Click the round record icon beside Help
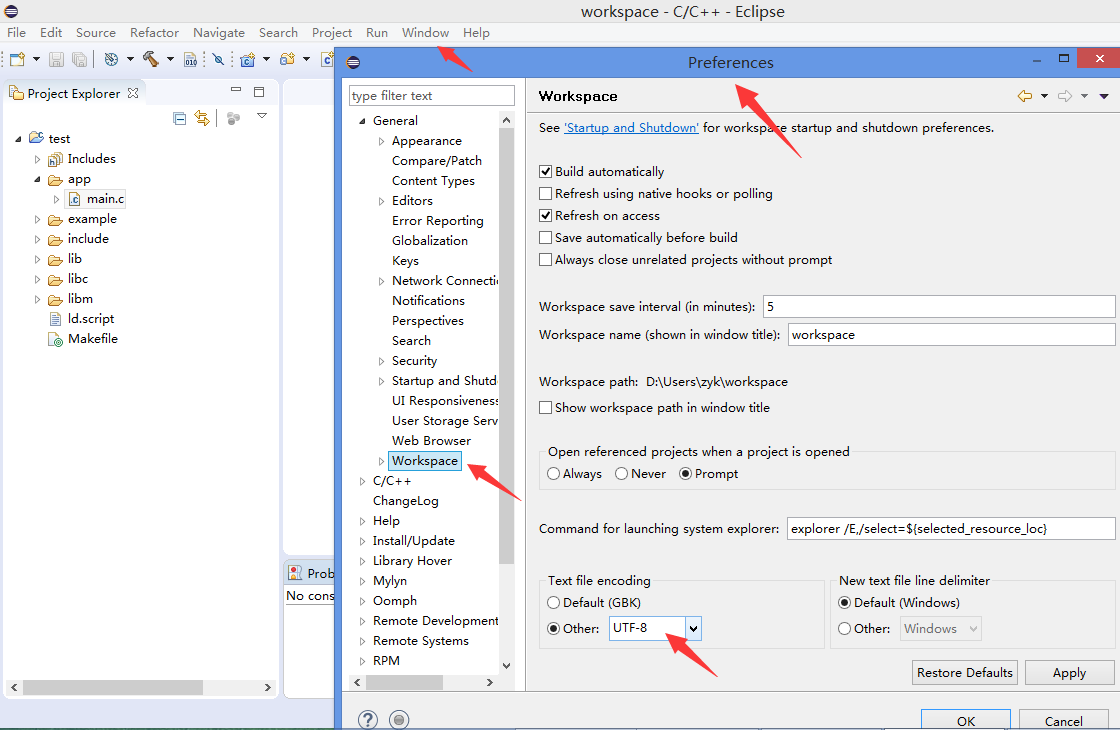Viewport: 1120px width, 730px height. pos(399,719)
